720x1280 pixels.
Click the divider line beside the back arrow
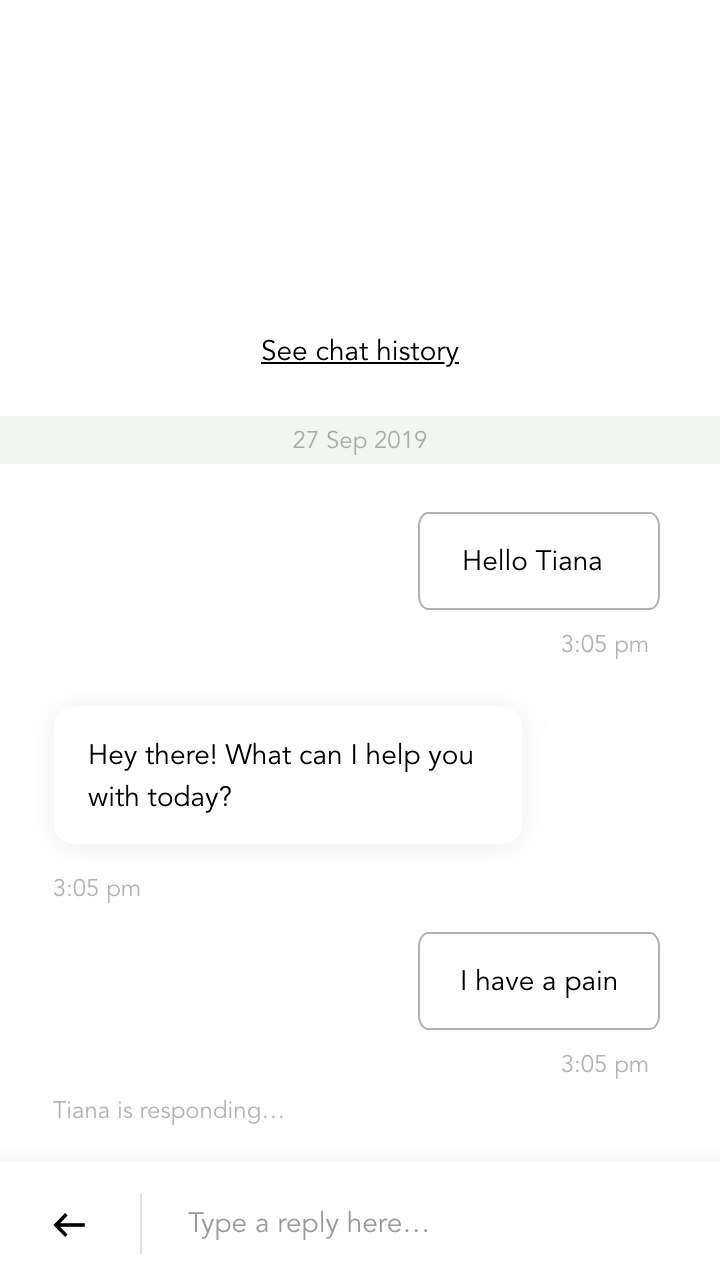[x=141, y=1223]
